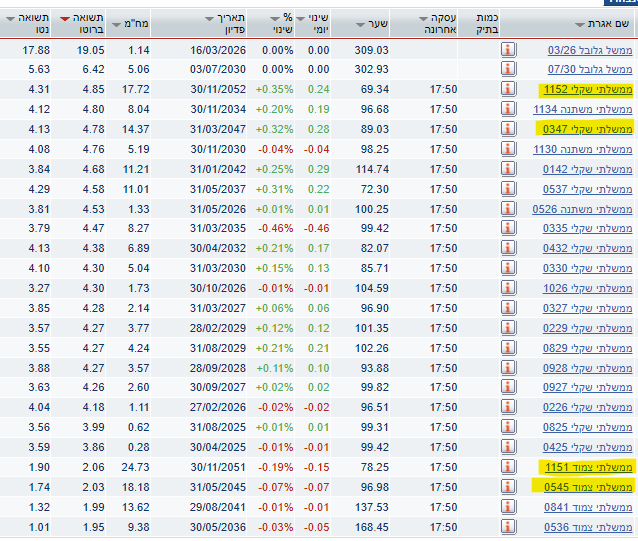Click info icon beside ממשלתי שקלי 0432
This screenshot has width=638, height=541.
[x=508, y=248]
